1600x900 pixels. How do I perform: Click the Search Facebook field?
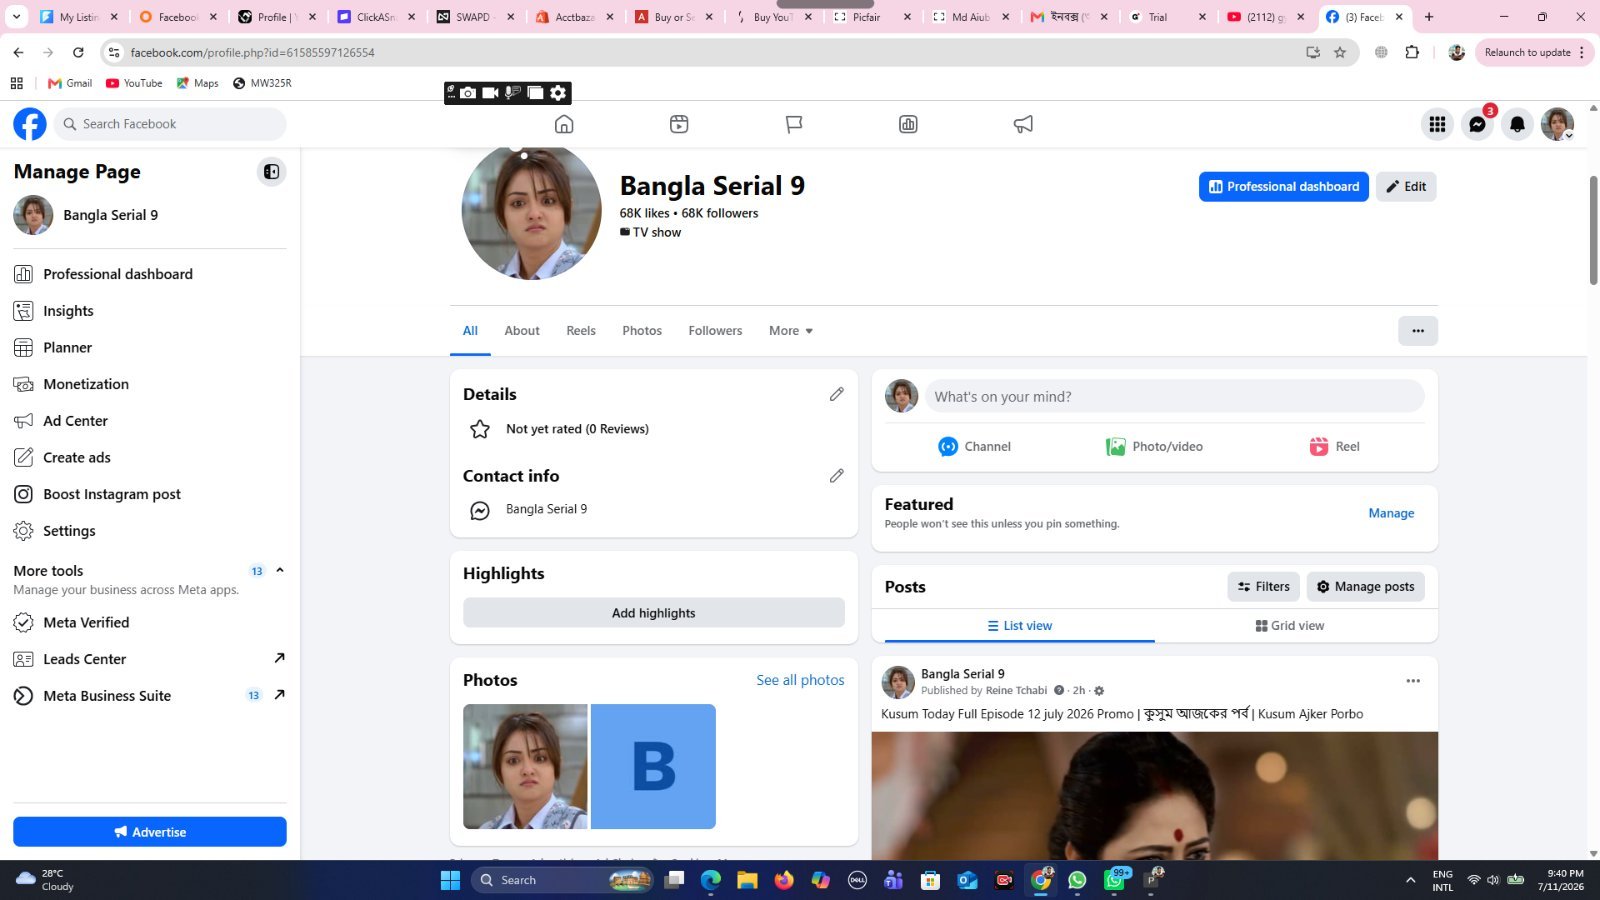coord(170,124)
